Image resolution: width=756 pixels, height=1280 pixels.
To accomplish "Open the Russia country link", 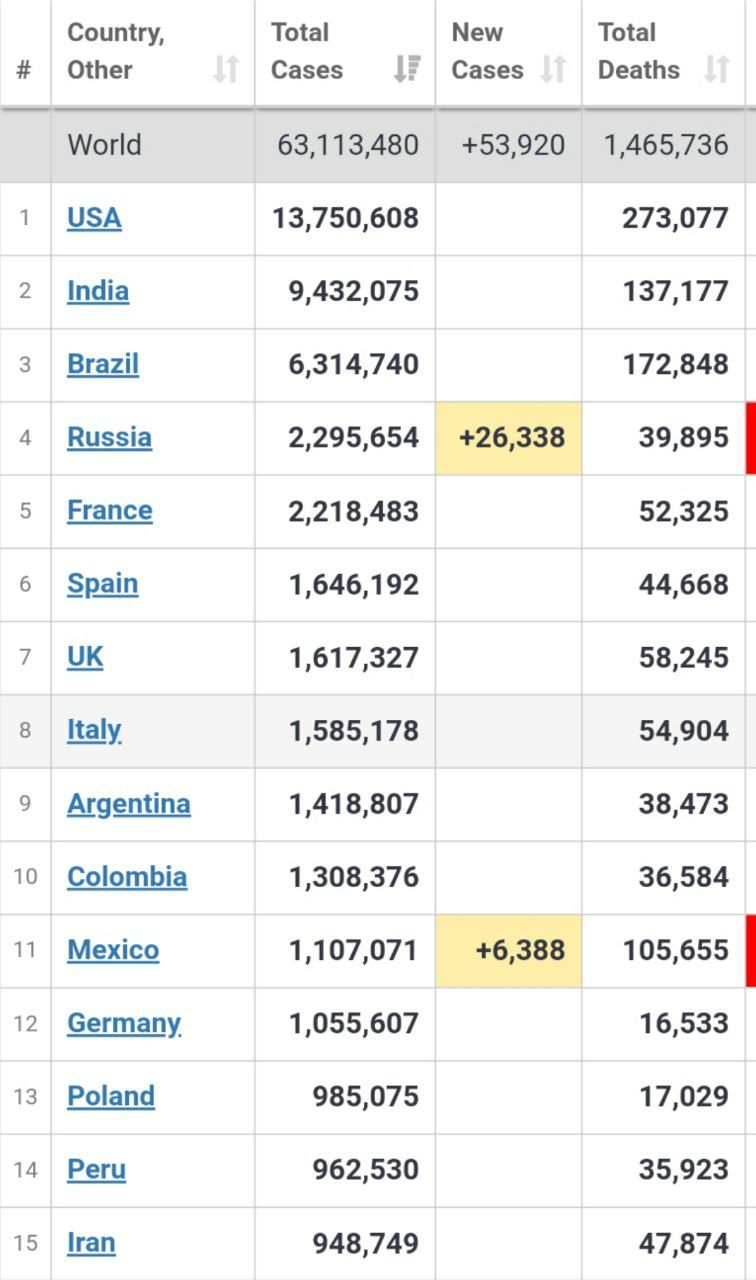I will [x=109, y=437].
